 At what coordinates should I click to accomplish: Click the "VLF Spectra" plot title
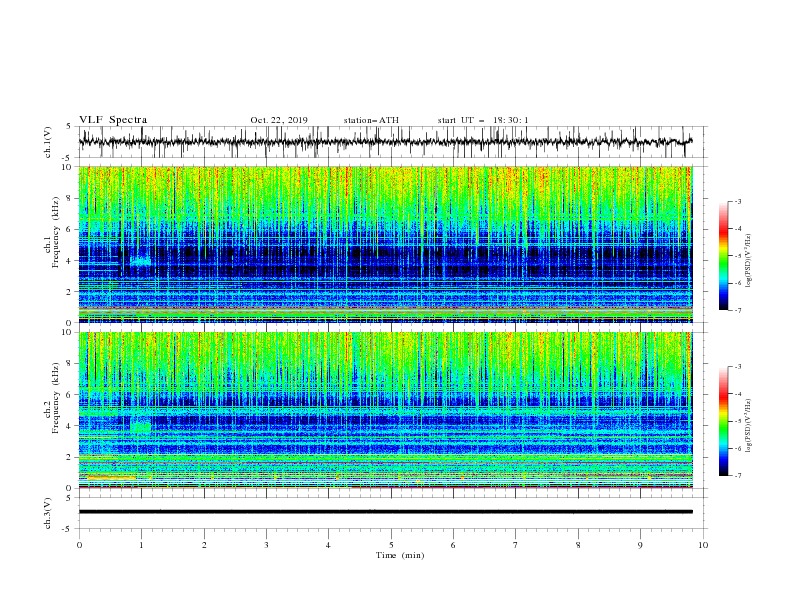click(x=113, y=120)
